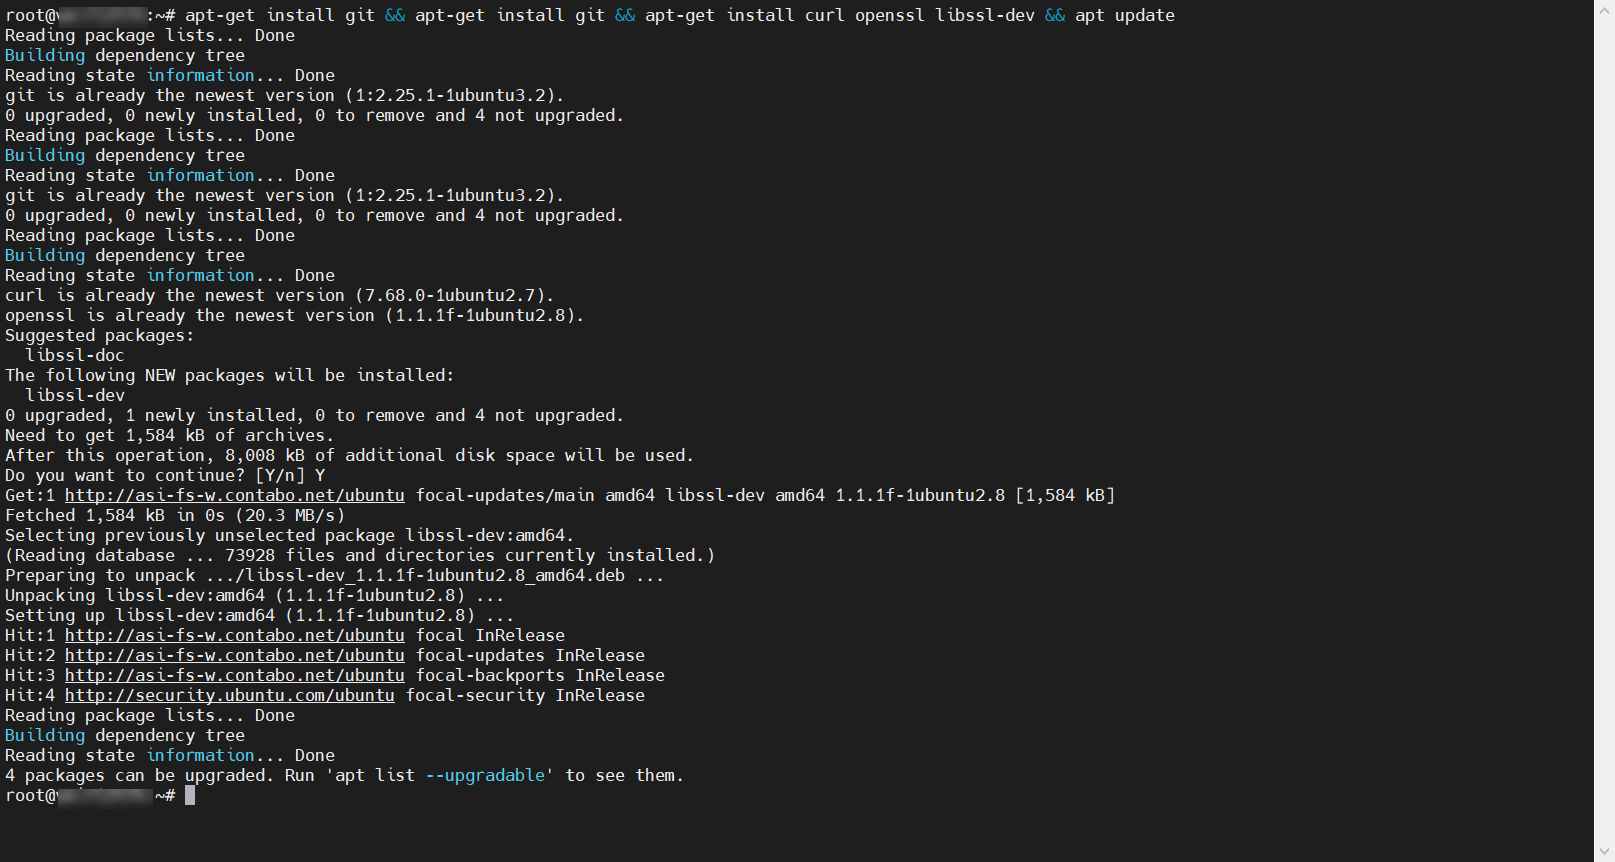This screenshot has height=862, width=1615.
Task: Click the vertical scrollbar track
Action: 1604,430
